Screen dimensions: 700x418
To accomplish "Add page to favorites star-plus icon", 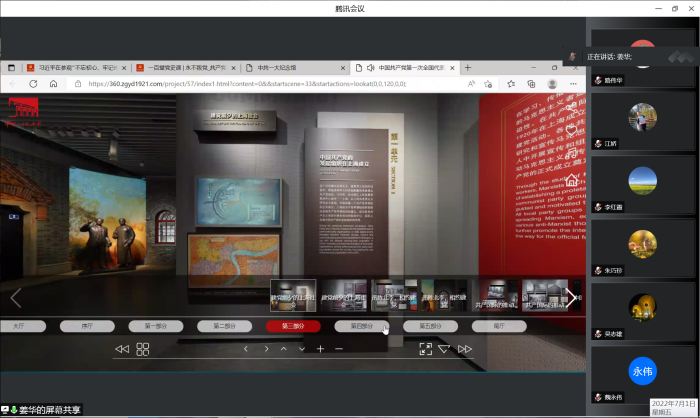I will pos(488,84).
